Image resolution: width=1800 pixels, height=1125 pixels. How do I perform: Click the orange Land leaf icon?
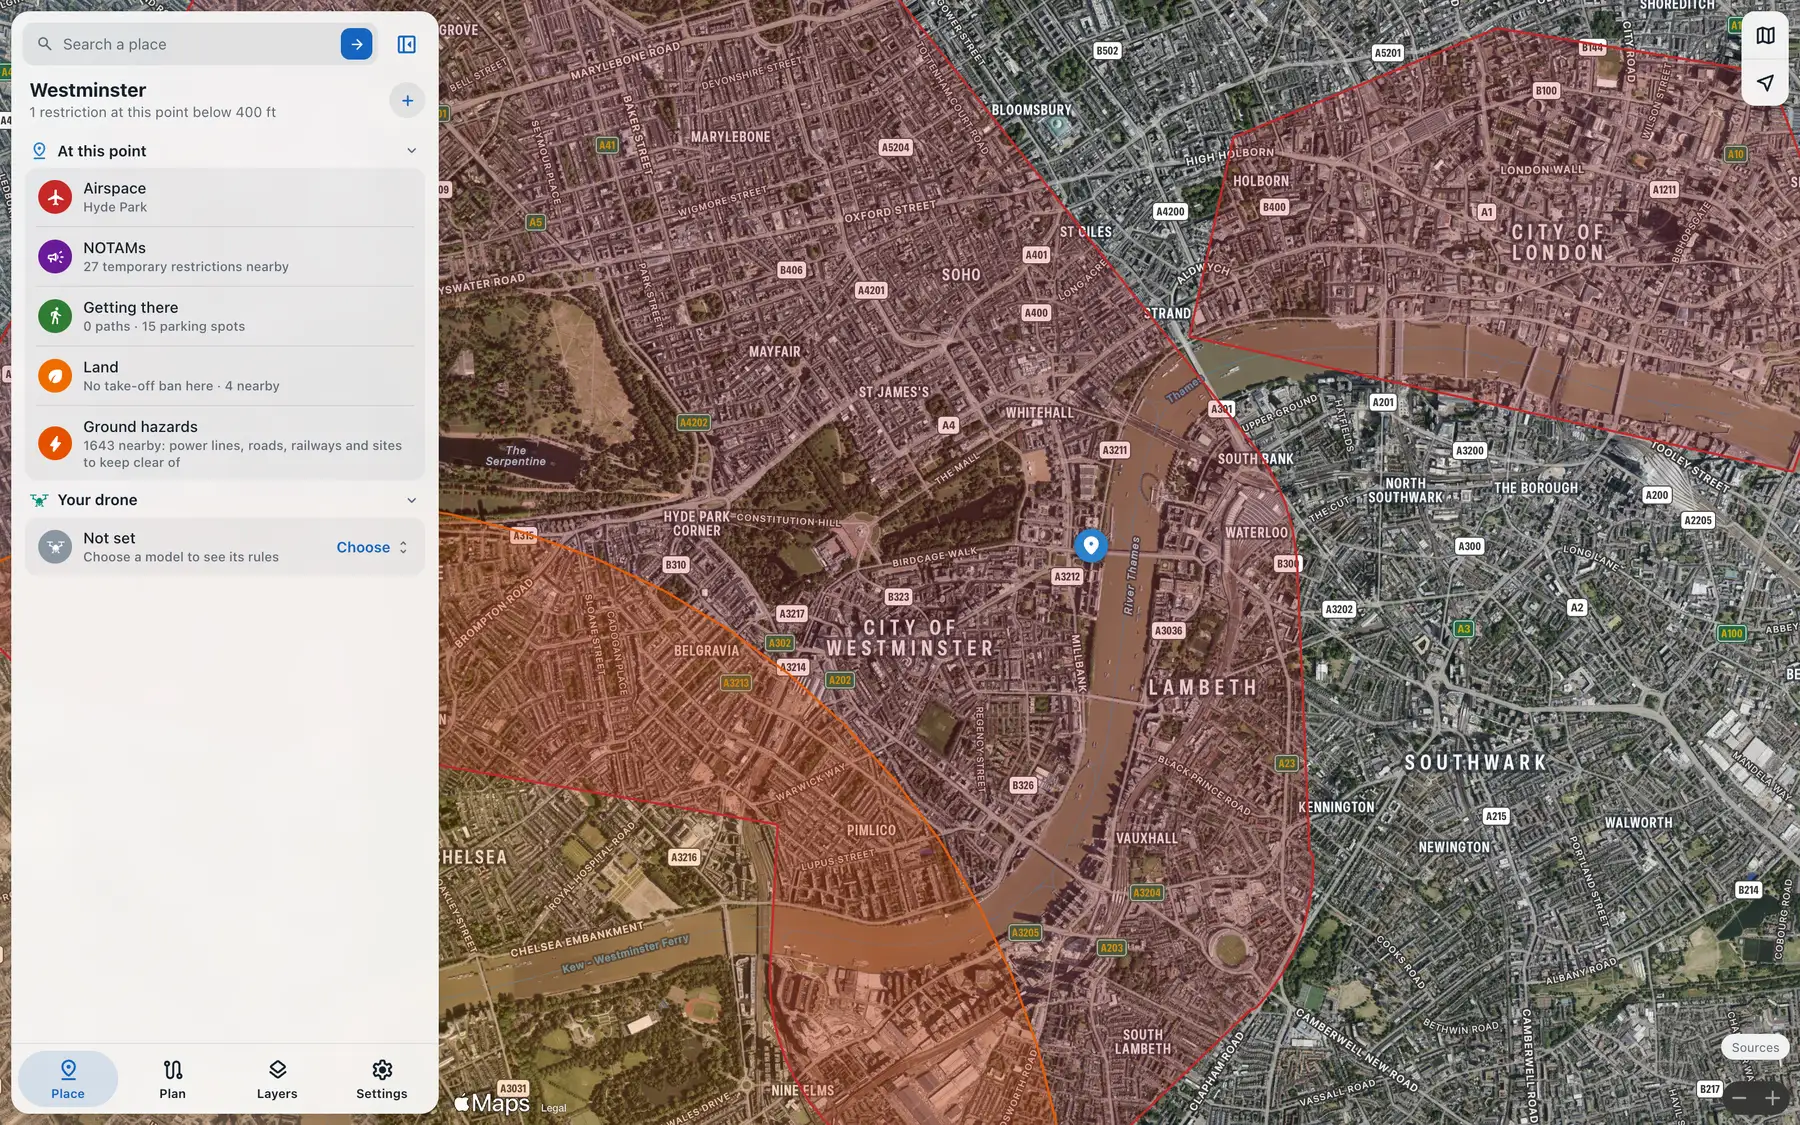pyautogui.click(x=55, y=376)
